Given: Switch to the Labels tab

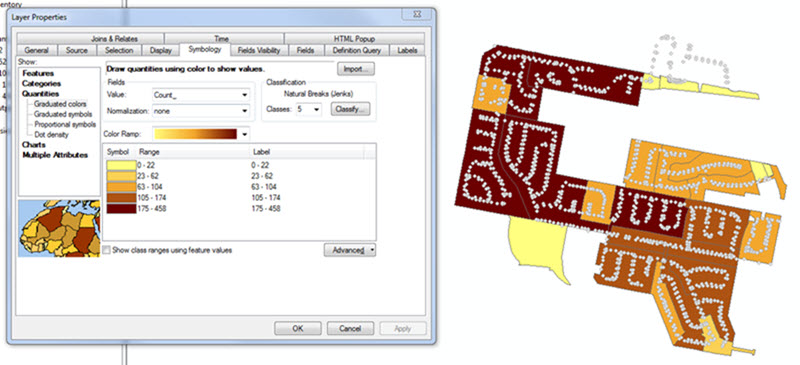Looking at the screenshot, I should coord(407,51).
